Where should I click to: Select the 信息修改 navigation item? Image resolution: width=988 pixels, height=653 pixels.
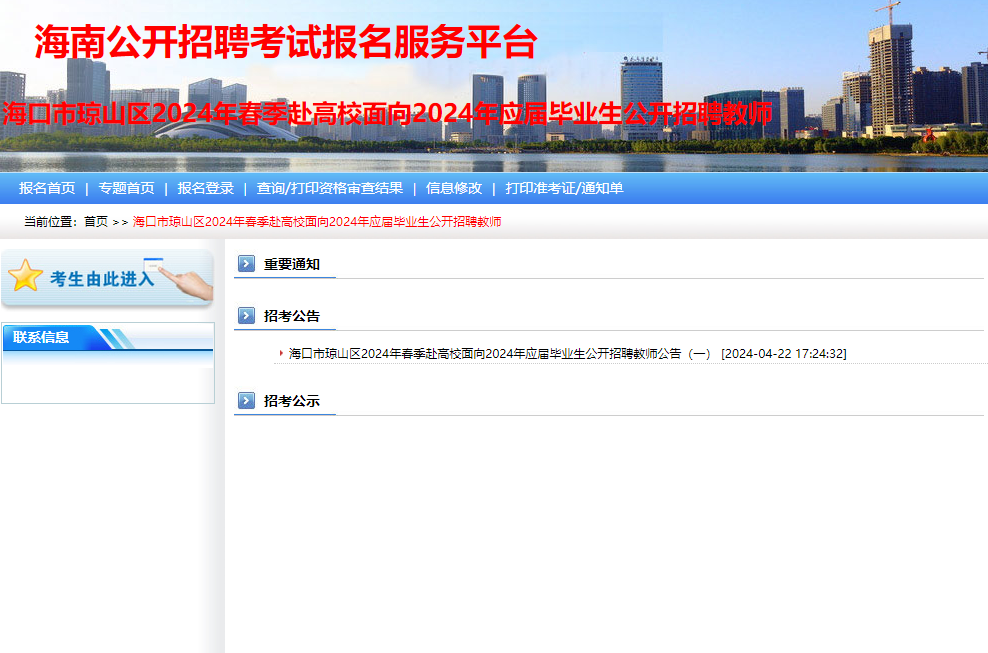(453, 187)
